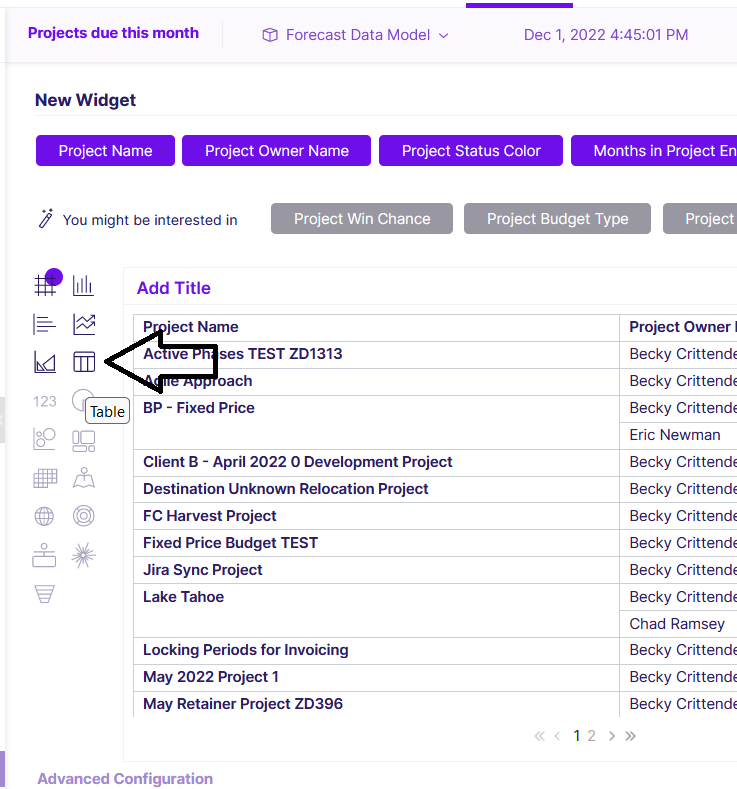
Task: Select the horizontal bar chart icon
Action: click(x=45, y=324)
